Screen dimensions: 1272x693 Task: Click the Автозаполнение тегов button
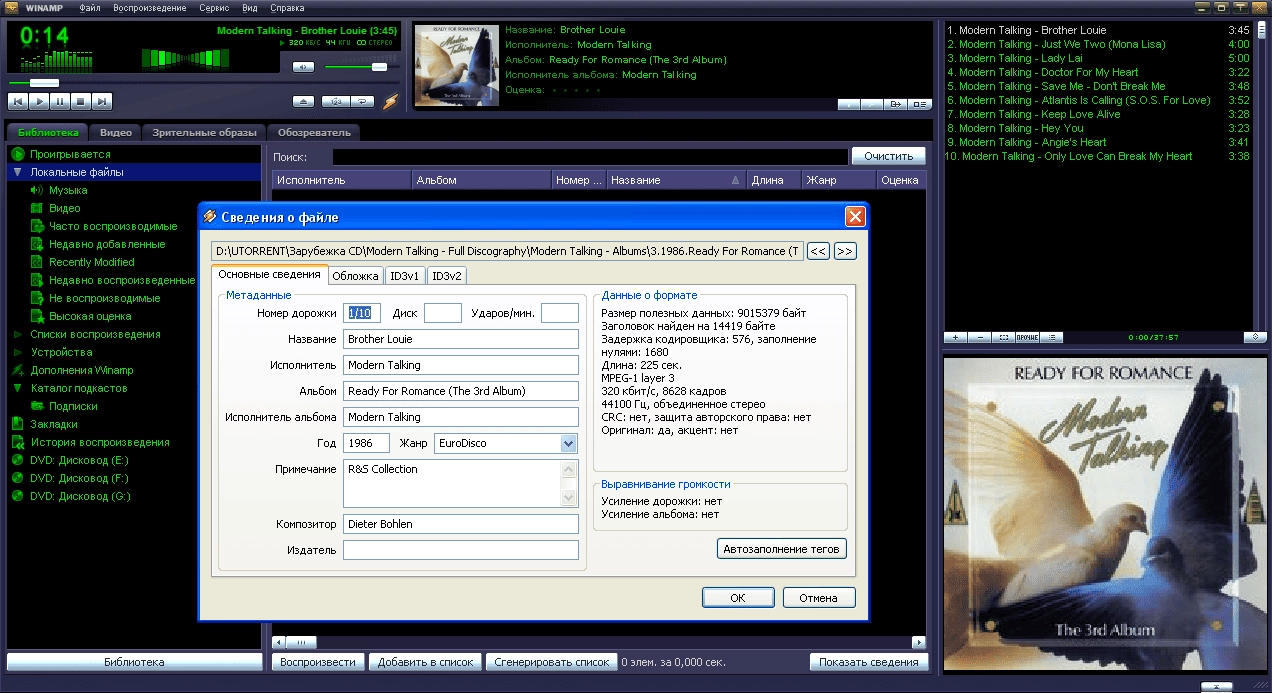(782, 548)
